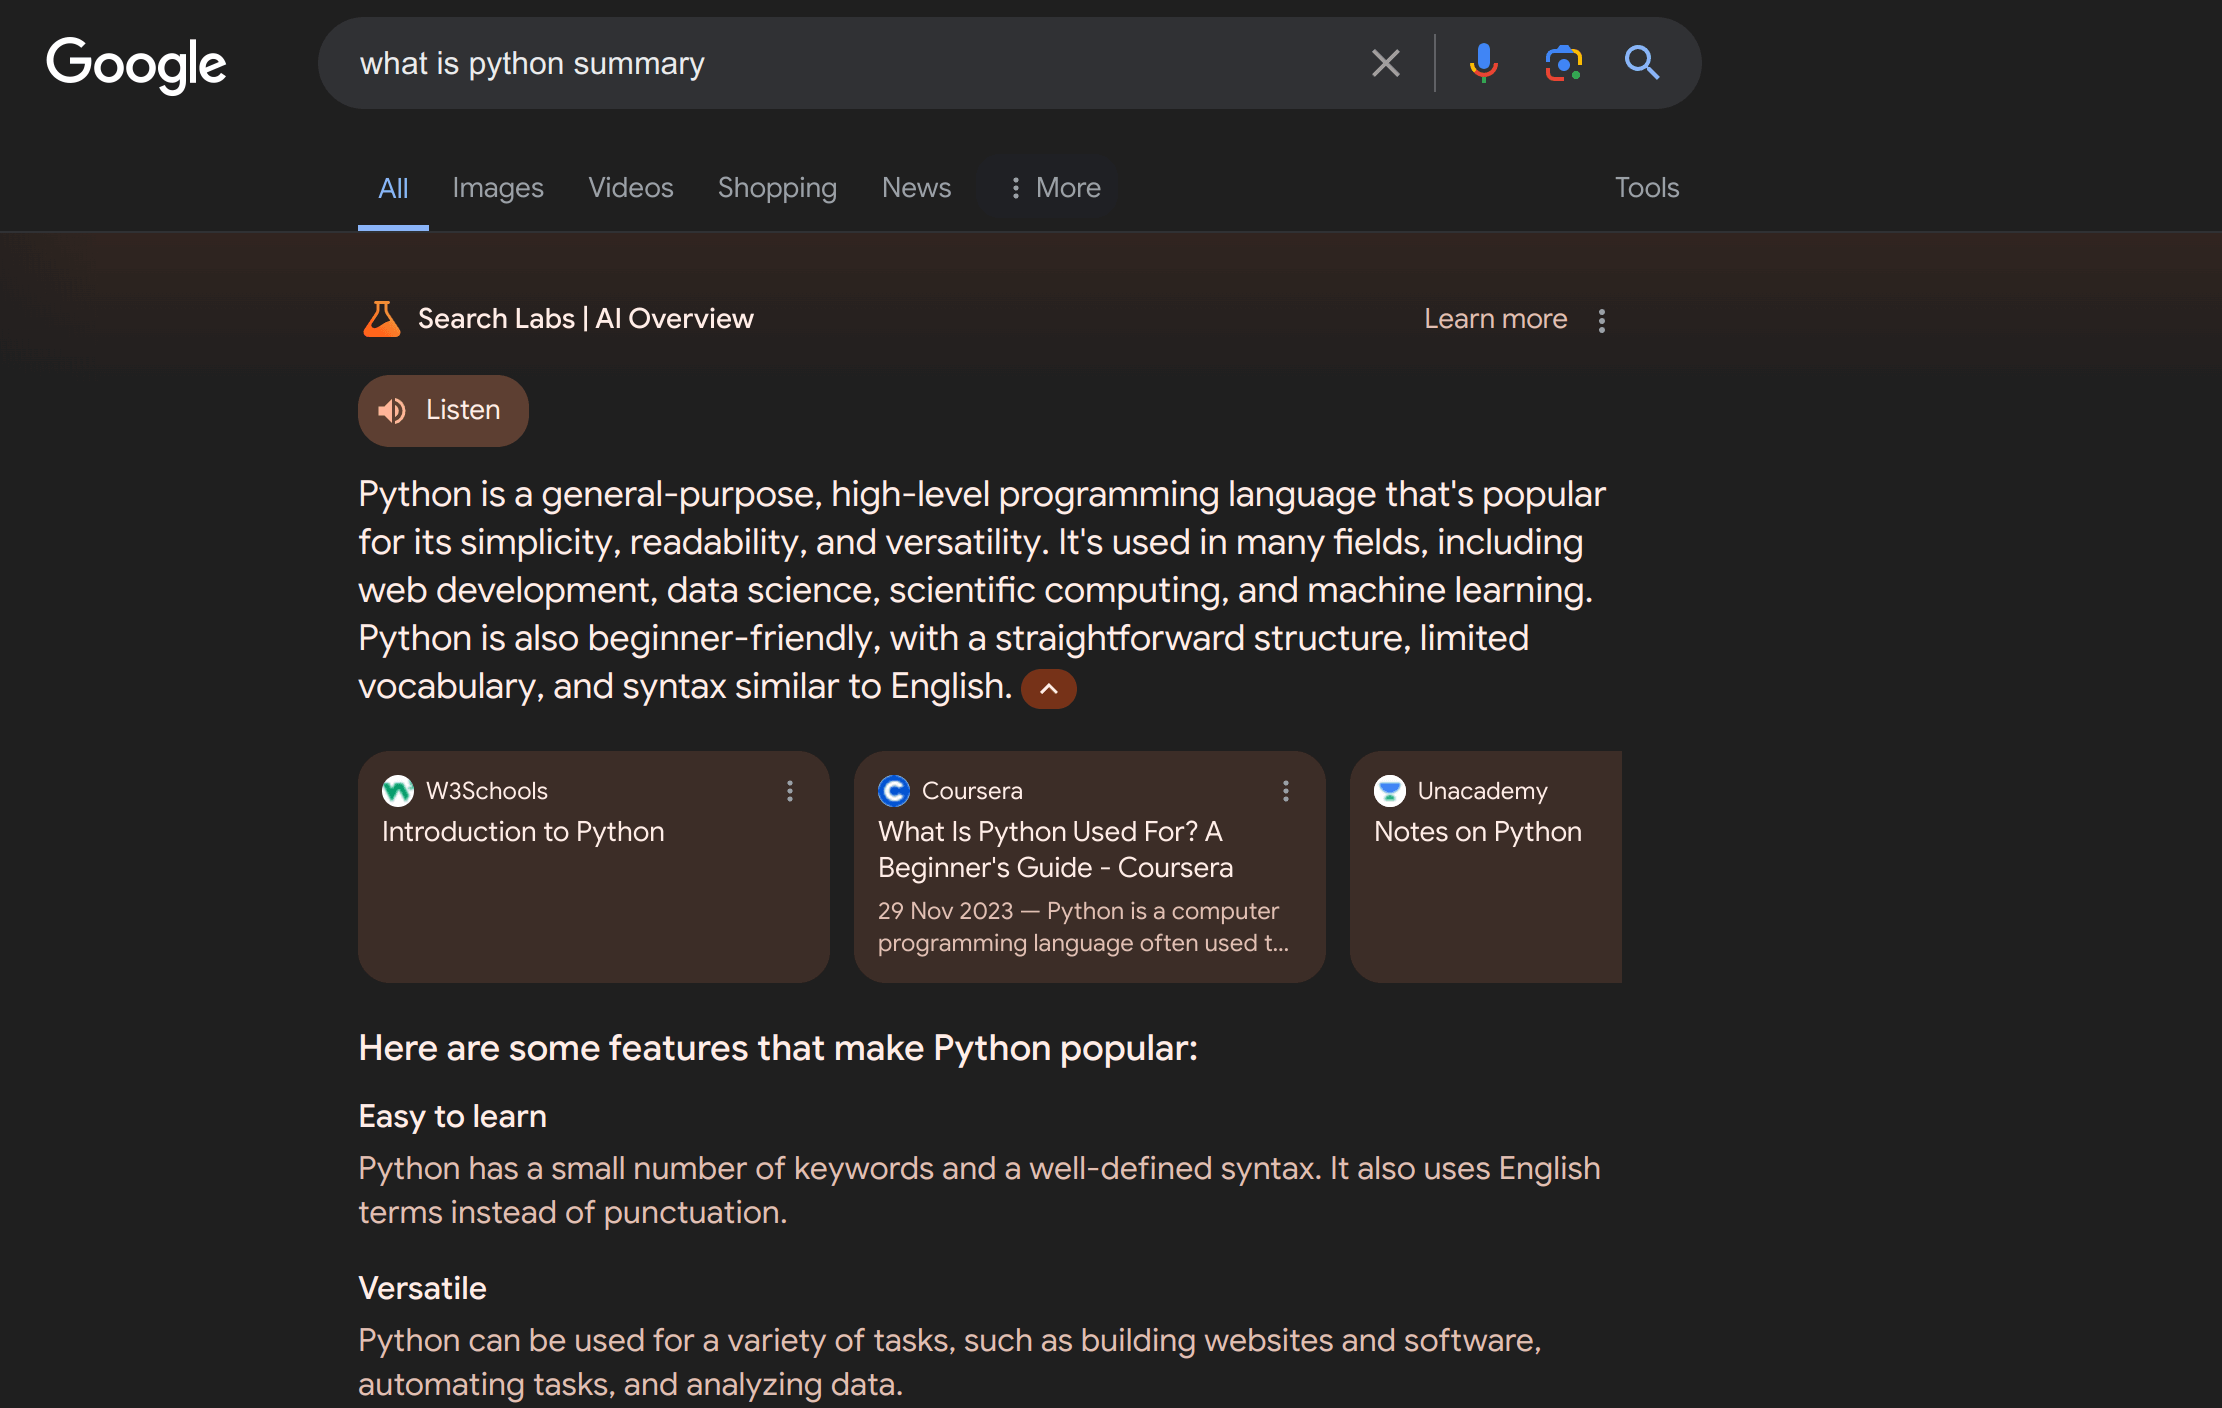Open Tools for search filtering
This screenshot has width=2222, height=1408.
point(1646,187)
